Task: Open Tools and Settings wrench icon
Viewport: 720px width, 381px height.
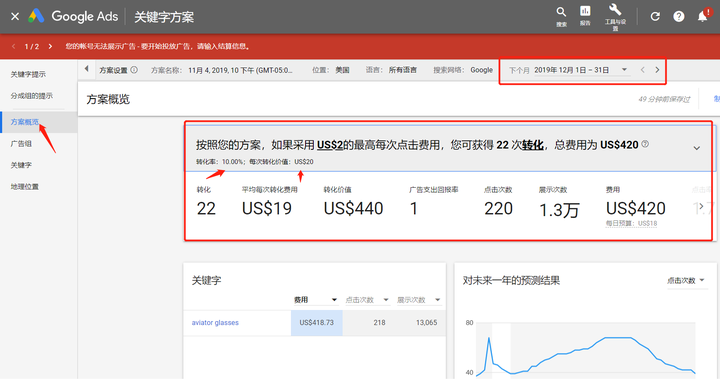Action: (x=615, y=10)
